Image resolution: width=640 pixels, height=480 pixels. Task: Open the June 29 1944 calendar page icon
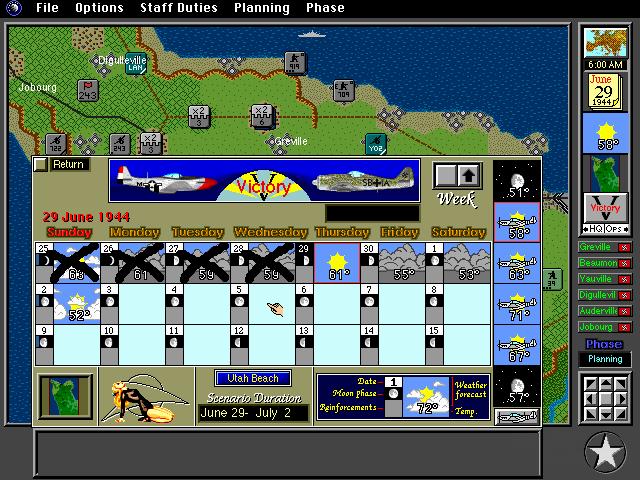[605, 91]
